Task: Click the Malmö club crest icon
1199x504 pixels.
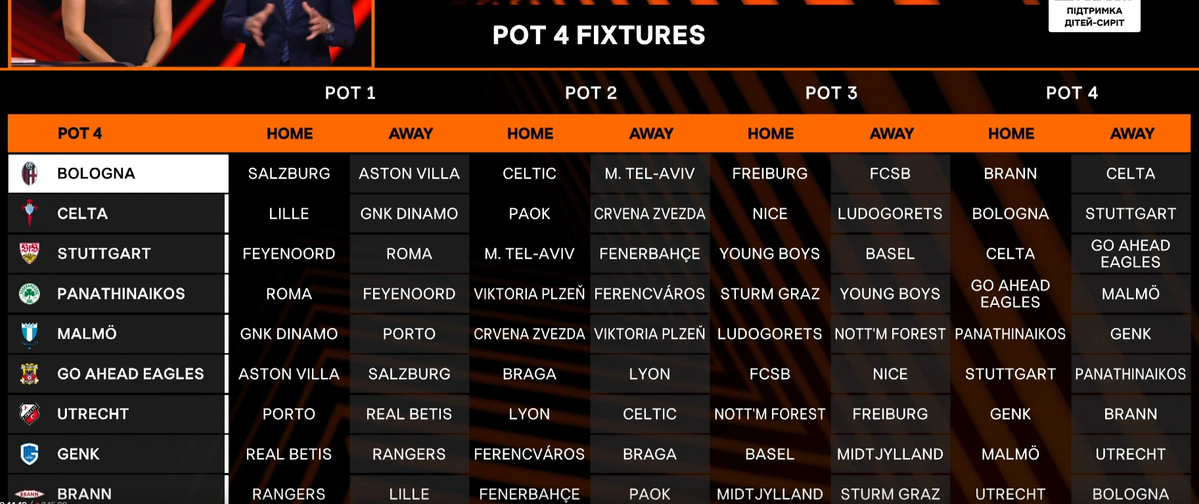Action: (x=29, y=334)
